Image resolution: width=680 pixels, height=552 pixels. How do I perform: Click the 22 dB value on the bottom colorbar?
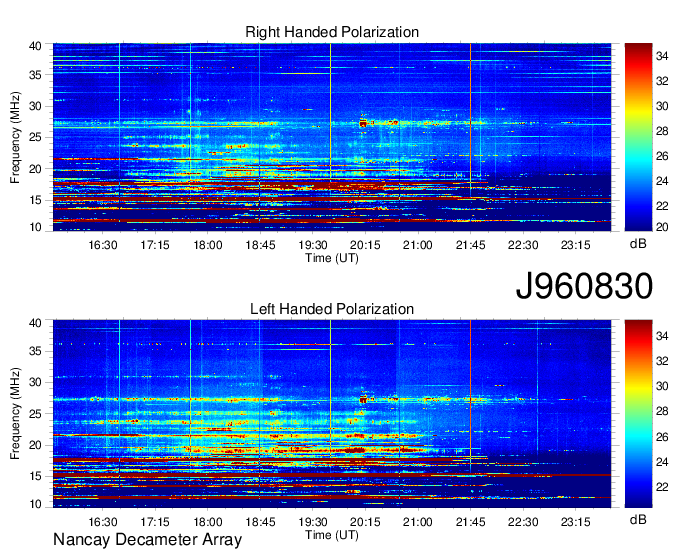[x=662, y=487]
